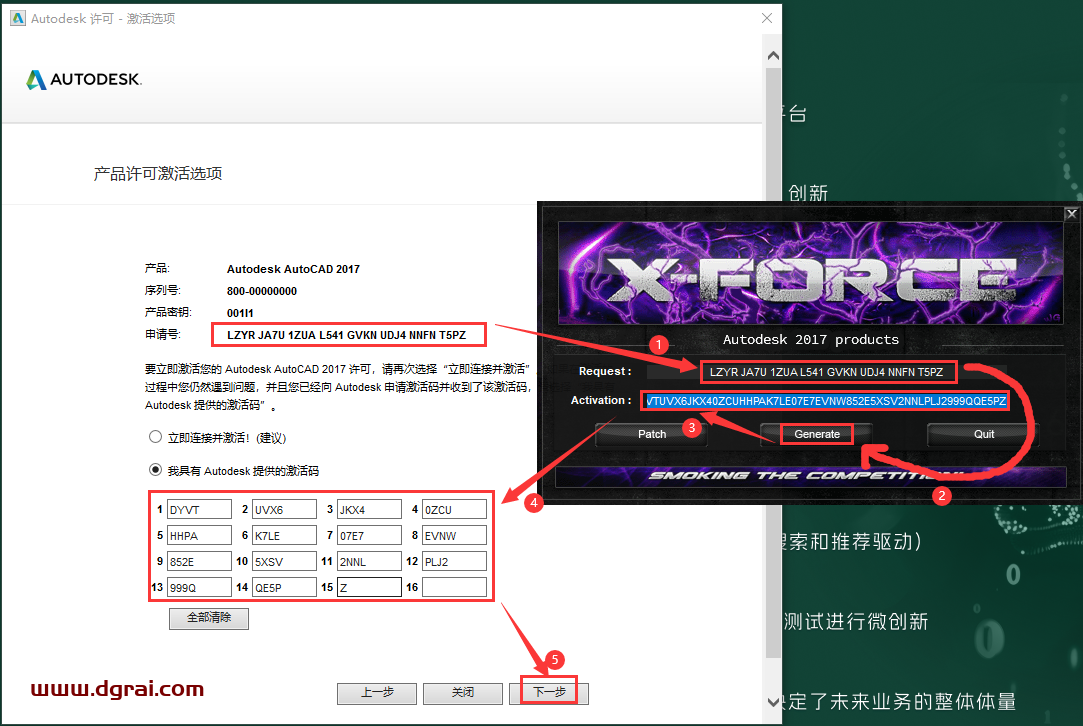Click 'Autodesk 2017 products' label in X-Force
Viewport: 1083px width, 726px height.
(811, 339)
